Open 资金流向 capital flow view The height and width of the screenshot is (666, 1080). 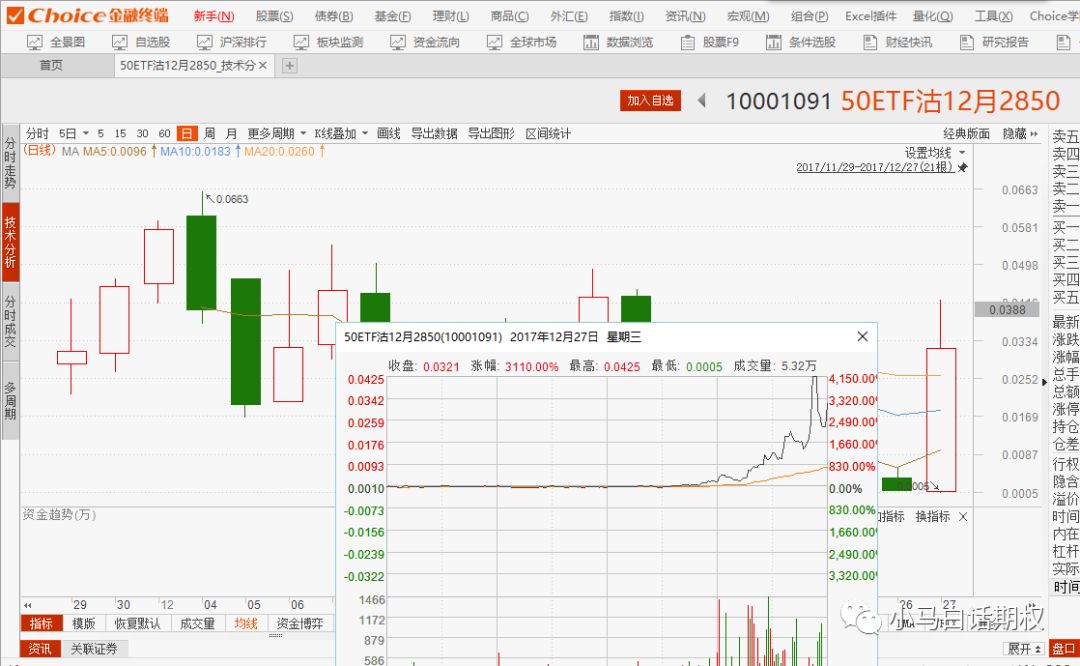(426, 42)
